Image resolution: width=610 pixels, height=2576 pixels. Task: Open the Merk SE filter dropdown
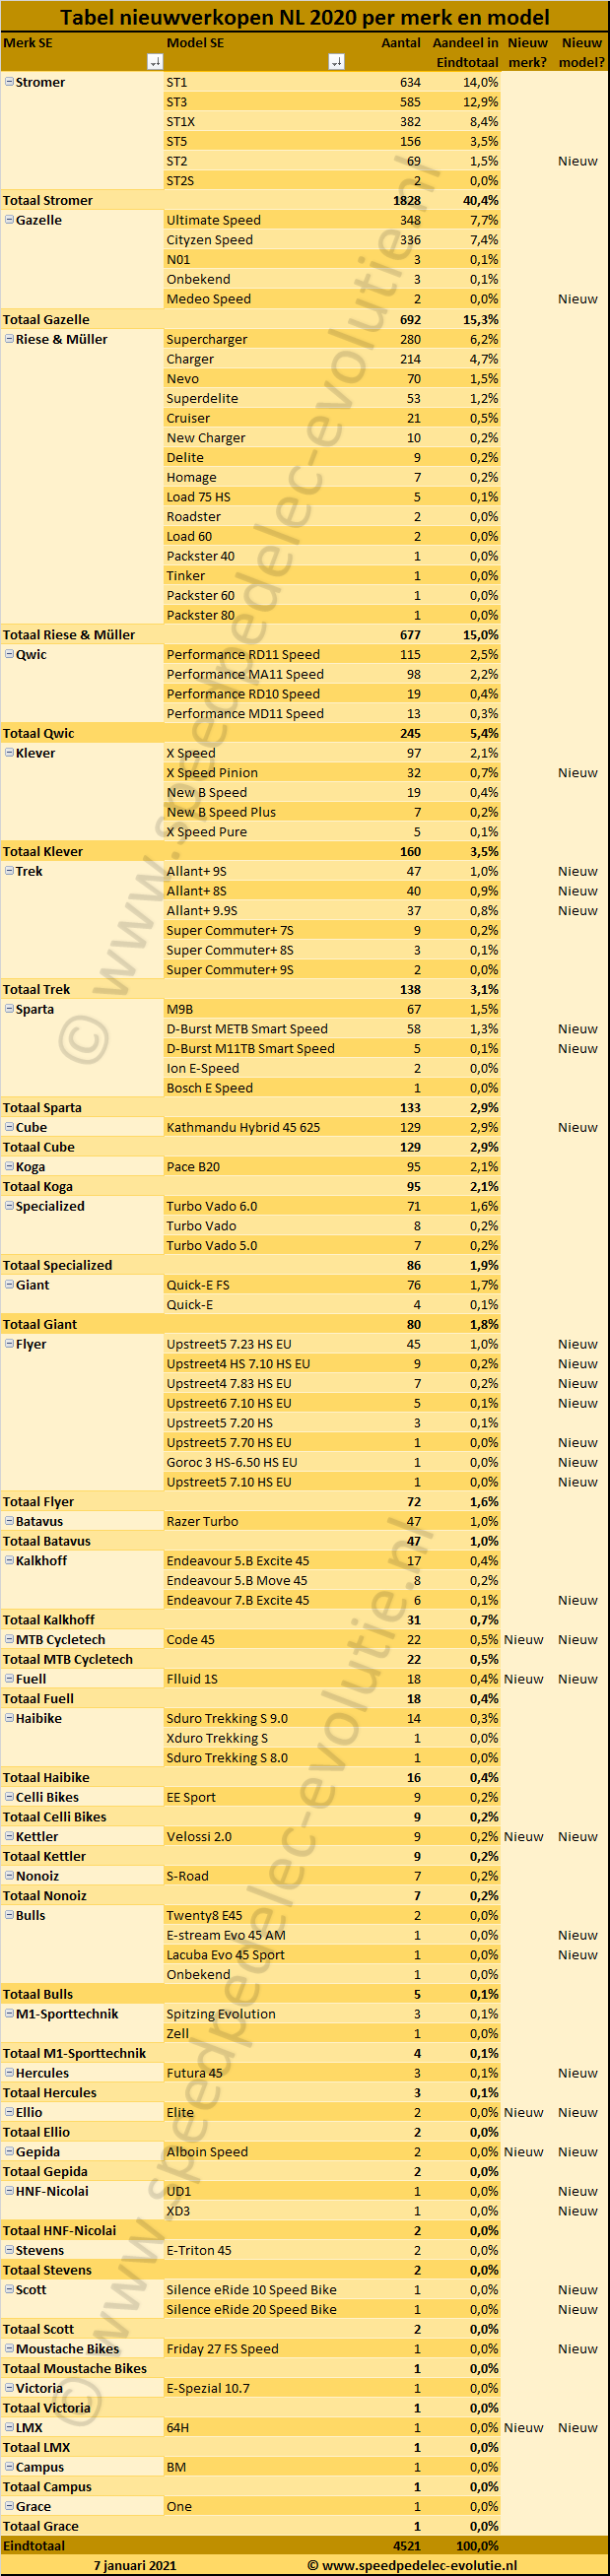[x=155, y=62]
